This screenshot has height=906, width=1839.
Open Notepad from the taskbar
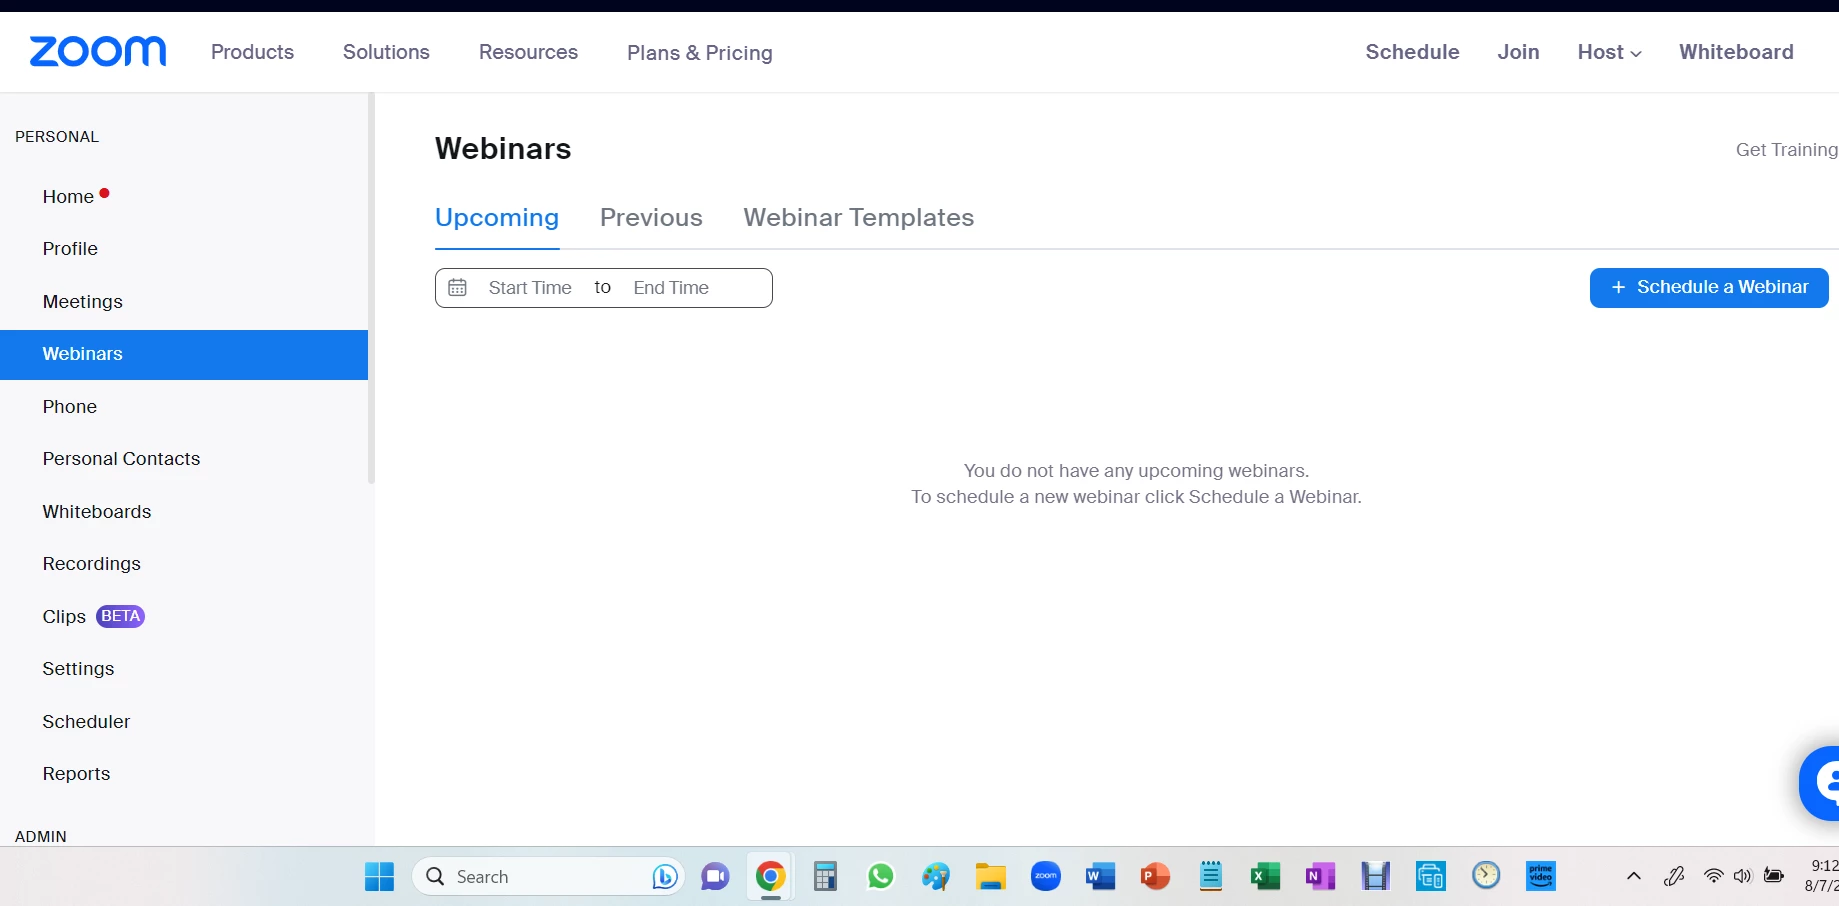click(x=1211, y=877)
